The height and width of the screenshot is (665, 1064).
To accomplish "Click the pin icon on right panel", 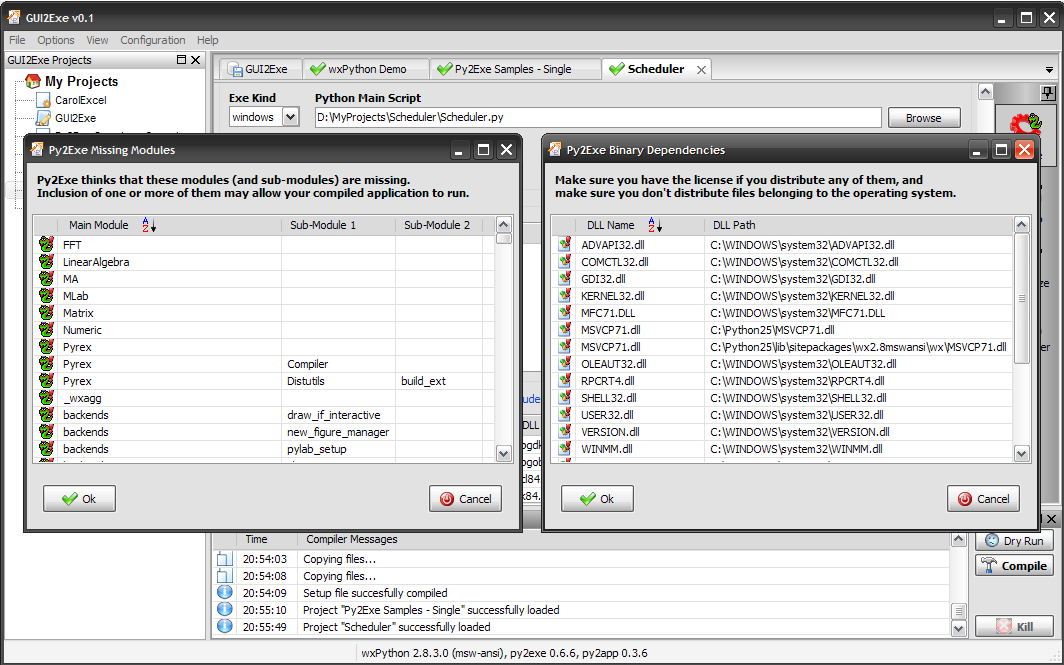I will [1048, 93].
